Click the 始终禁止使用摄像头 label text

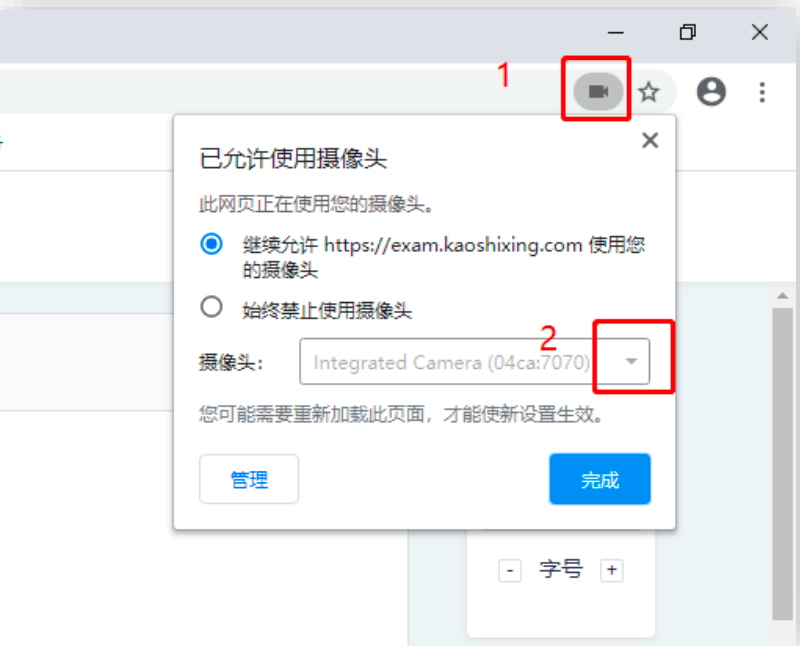(x=327, y=310)
